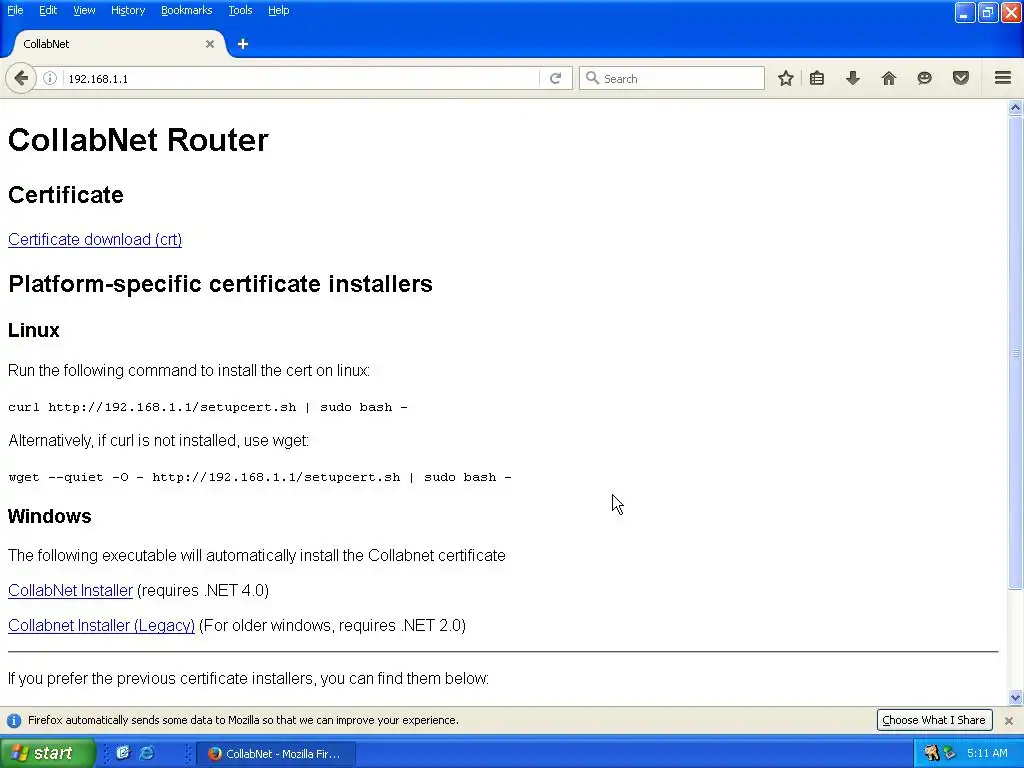Viewport: 1024px width, 768px height.
Task: Click the info icon in notification bar
Action: (14, 720)
